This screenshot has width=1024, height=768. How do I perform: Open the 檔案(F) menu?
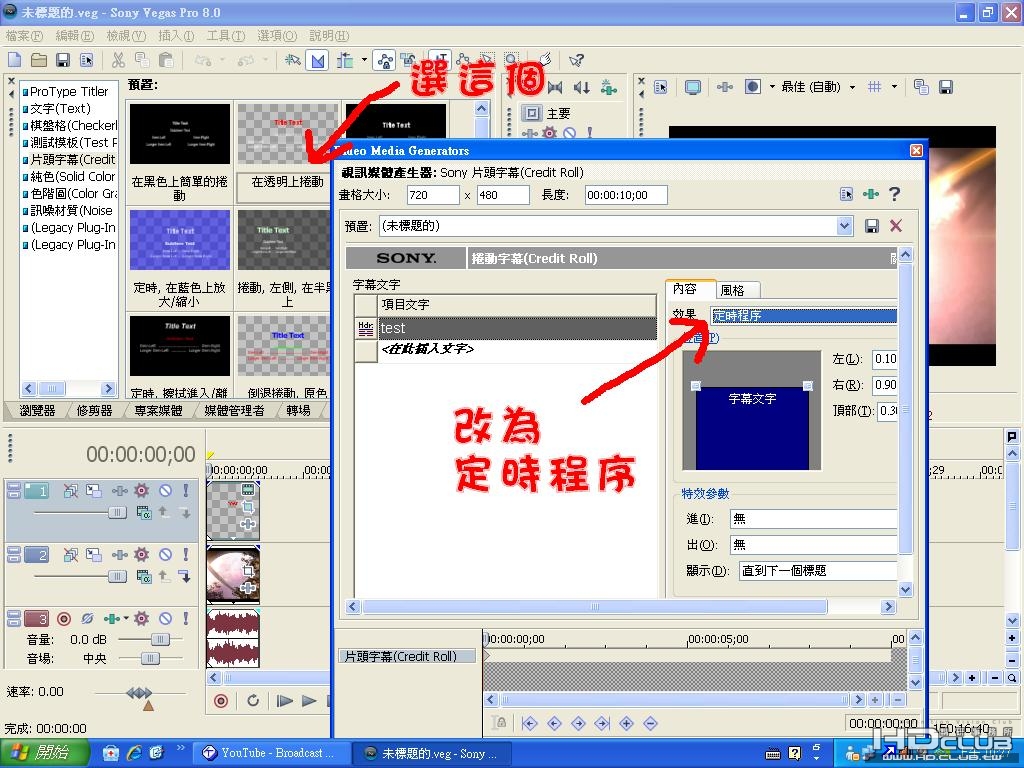click(24, 35)
